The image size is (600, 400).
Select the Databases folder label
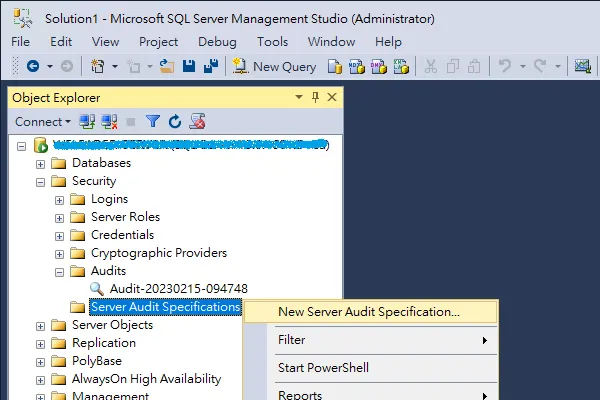click(x=101, y=163)
